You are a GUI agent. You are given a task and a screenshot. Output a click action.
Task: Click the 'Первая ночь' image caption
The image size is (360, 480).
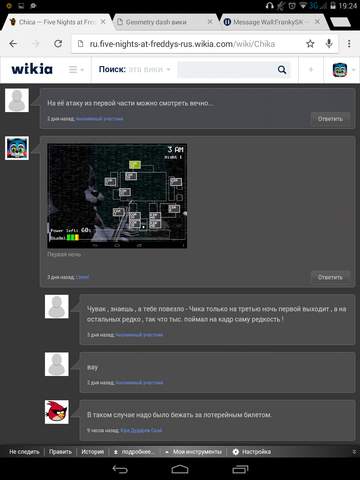[x=64, y=254]
